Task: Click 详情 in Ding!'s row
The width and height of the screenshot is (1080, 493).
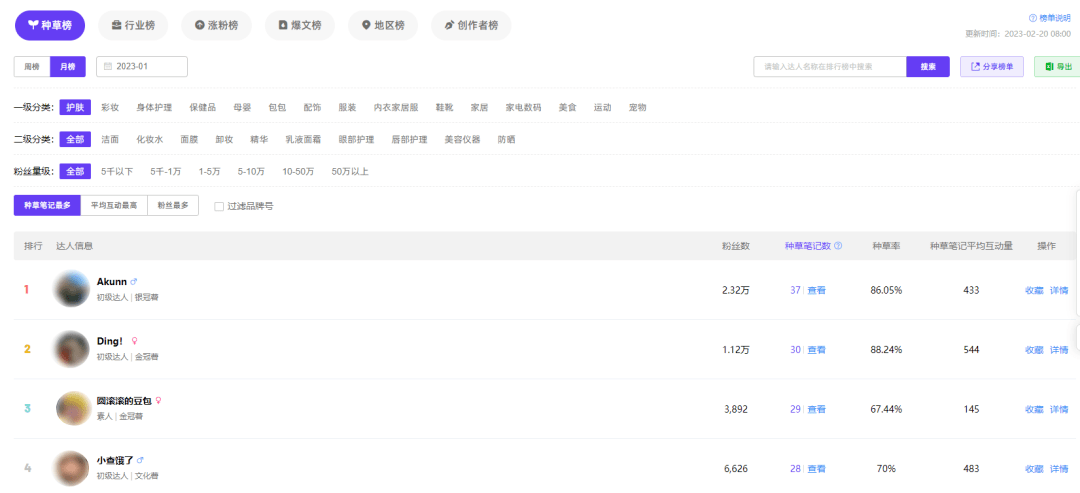Action: pyautogui.click(x=1059, y=350)
